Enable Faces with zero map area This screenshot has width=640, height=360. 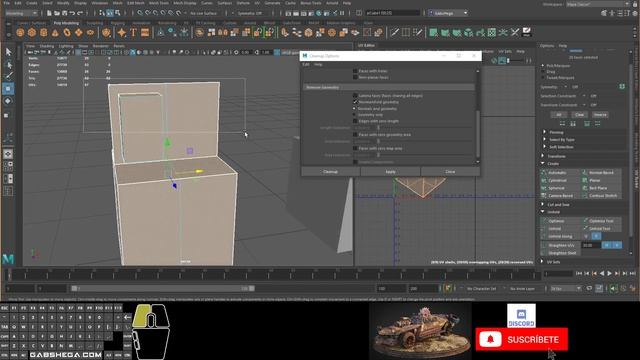click(355, 148)
